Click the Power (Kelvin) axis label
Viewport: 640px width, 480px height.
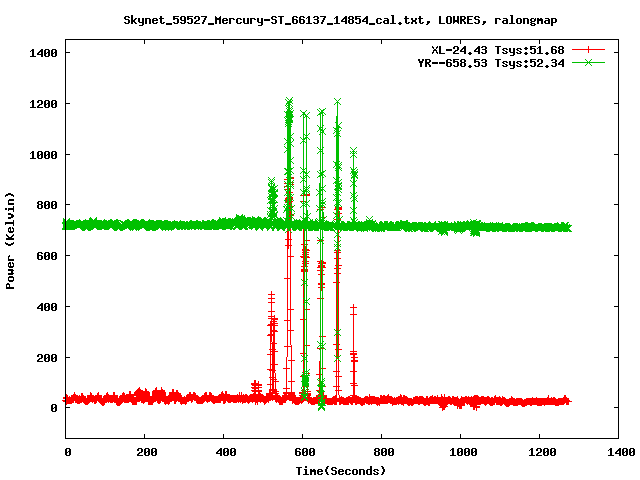point(10,241)
